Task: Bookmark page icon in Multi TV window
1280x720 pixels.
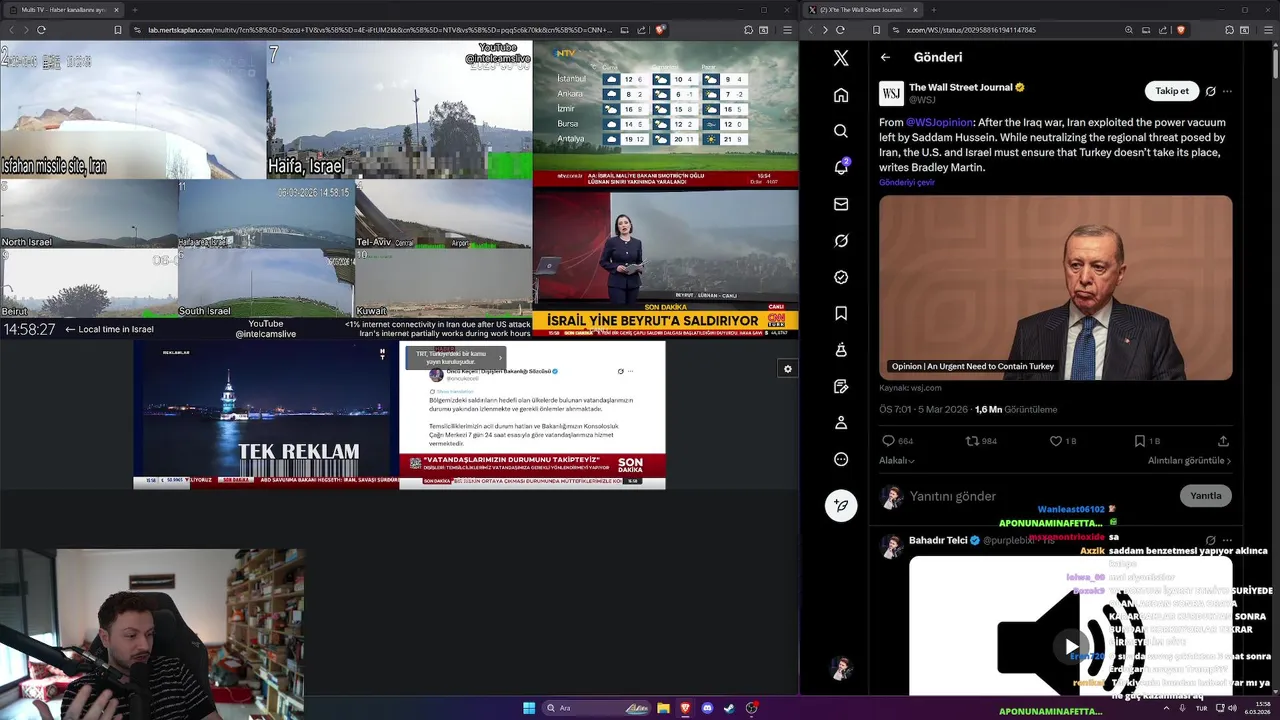Action: point(117,30)
